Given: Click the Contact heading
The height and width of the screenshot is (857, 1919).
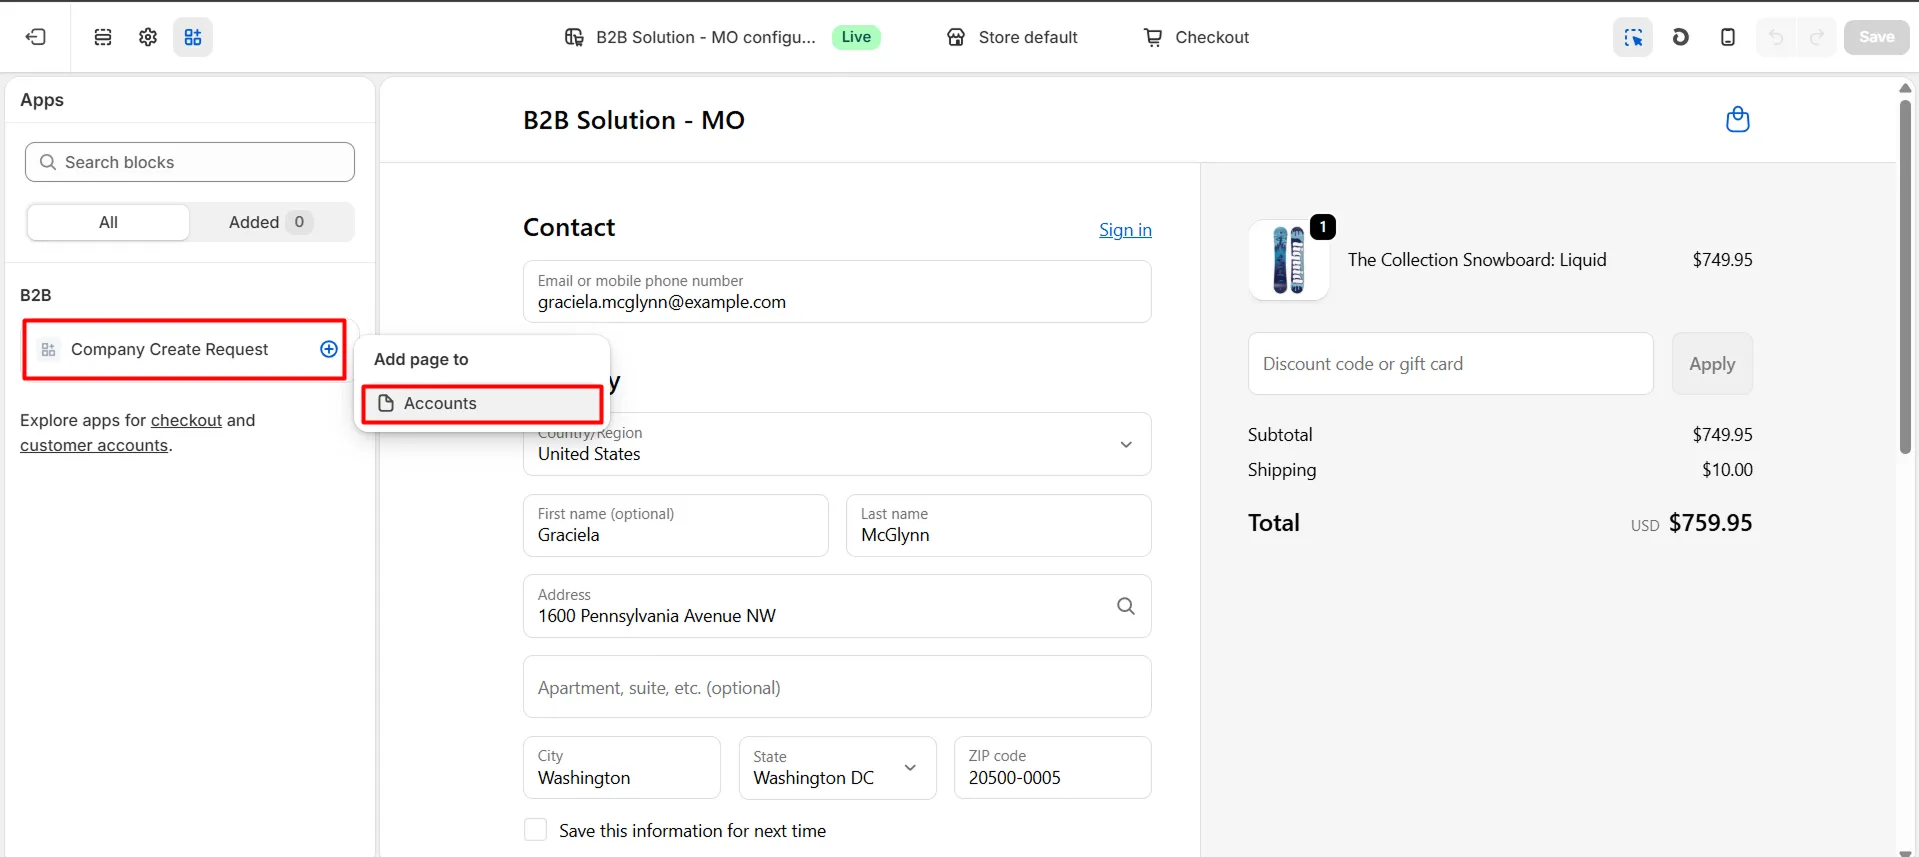Looking at the screenshot, I should (569, 228).
